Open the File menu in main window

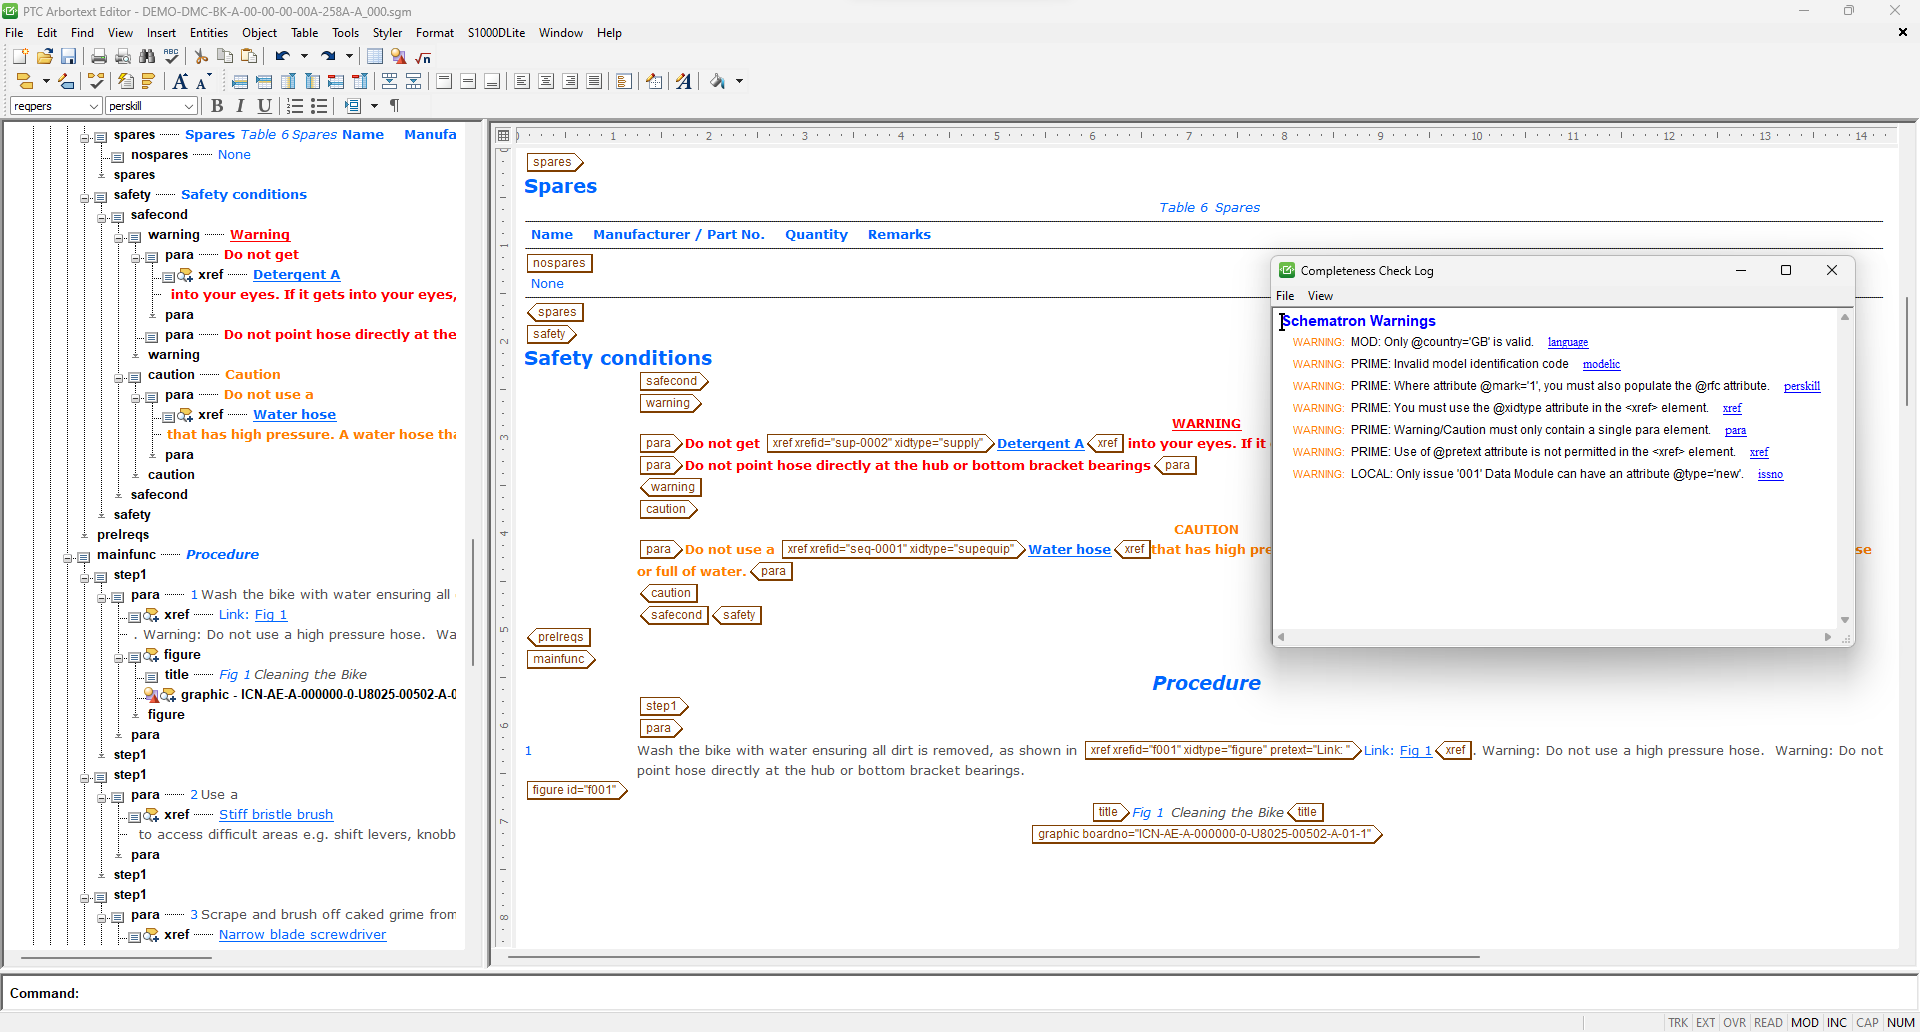point(14,33)
